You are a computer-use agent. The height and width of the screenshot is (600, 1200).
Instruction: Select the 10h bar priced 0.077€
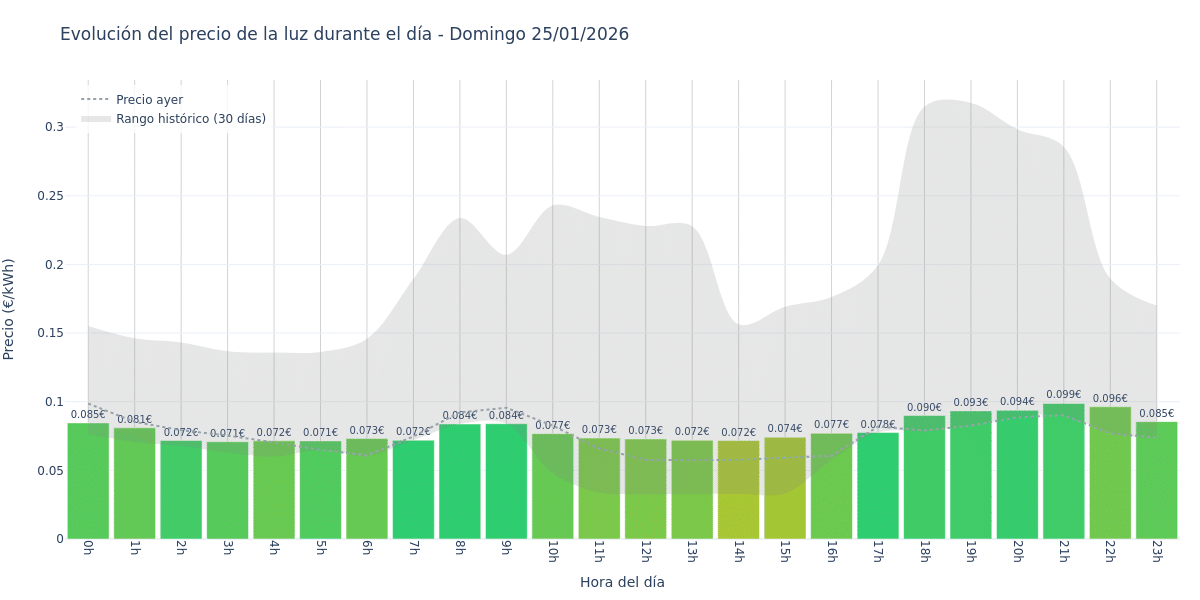click(x=552, y=487)
